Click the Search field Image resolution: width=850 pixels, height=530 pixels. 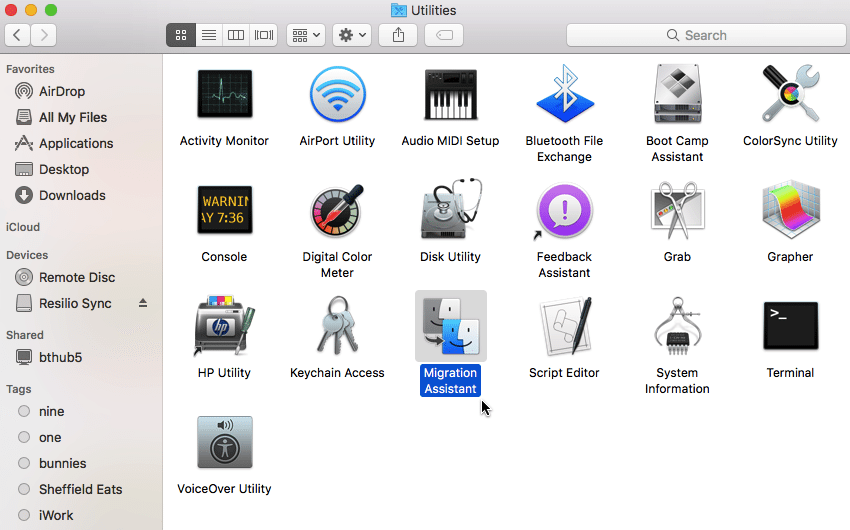pos(706,35)
